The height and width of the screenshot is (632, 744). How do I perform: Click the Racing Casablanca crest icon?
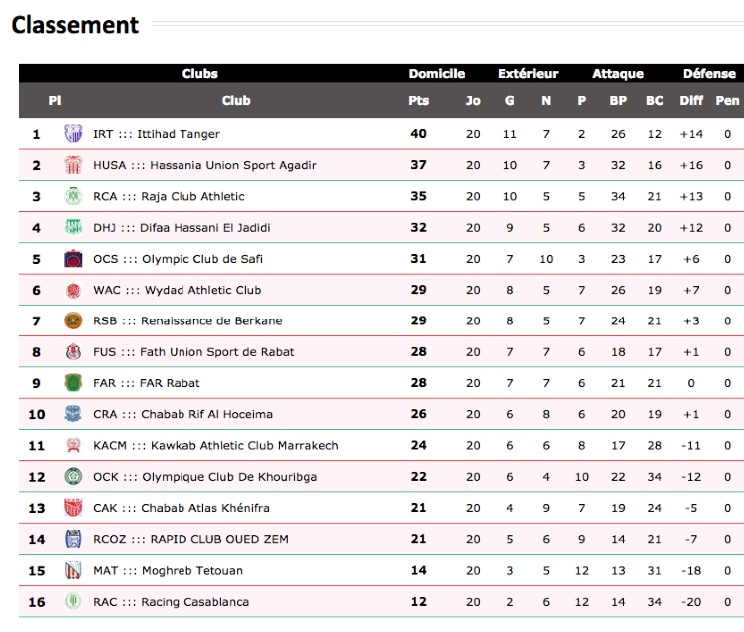click(x=73, y=601)
